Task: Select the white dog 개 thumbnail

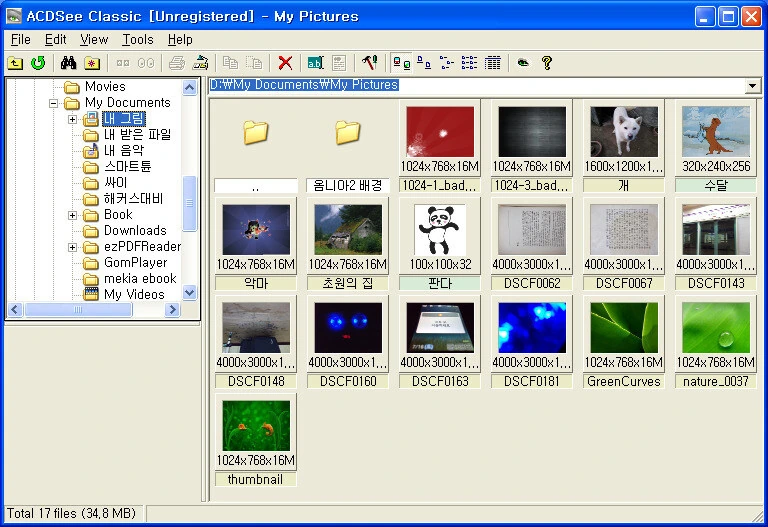Action: 624,147
